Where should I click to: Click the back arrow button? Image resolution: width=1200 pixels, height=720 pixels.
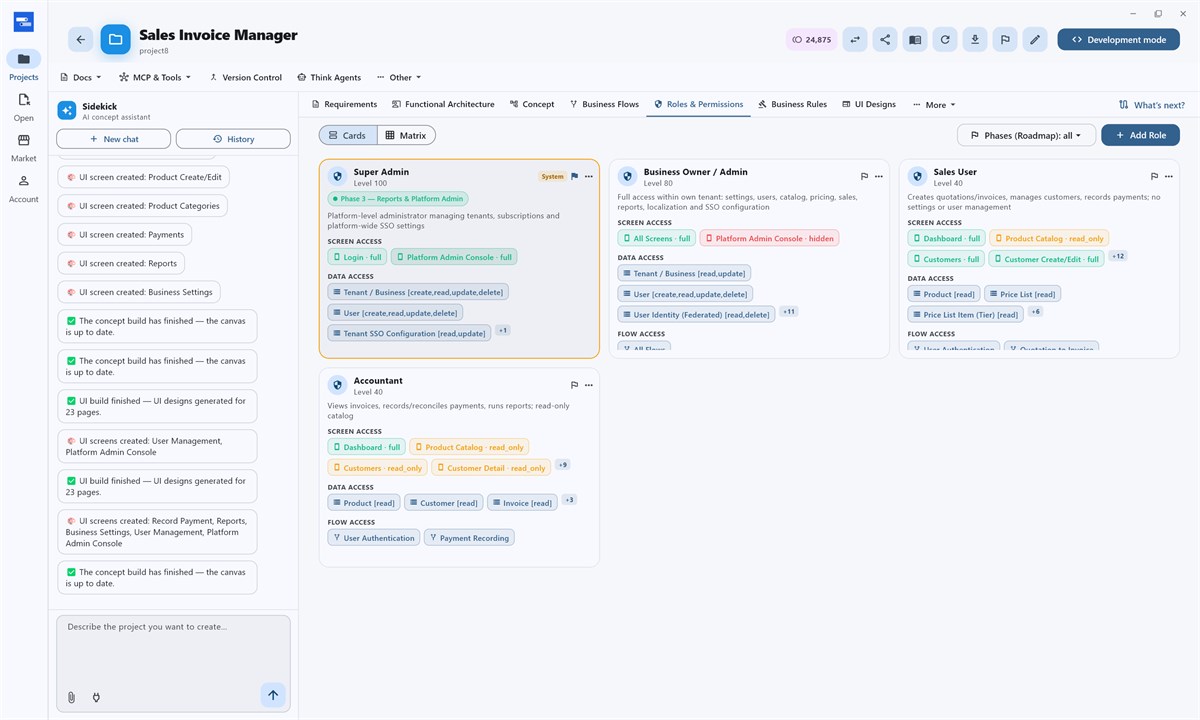[81, 40]
